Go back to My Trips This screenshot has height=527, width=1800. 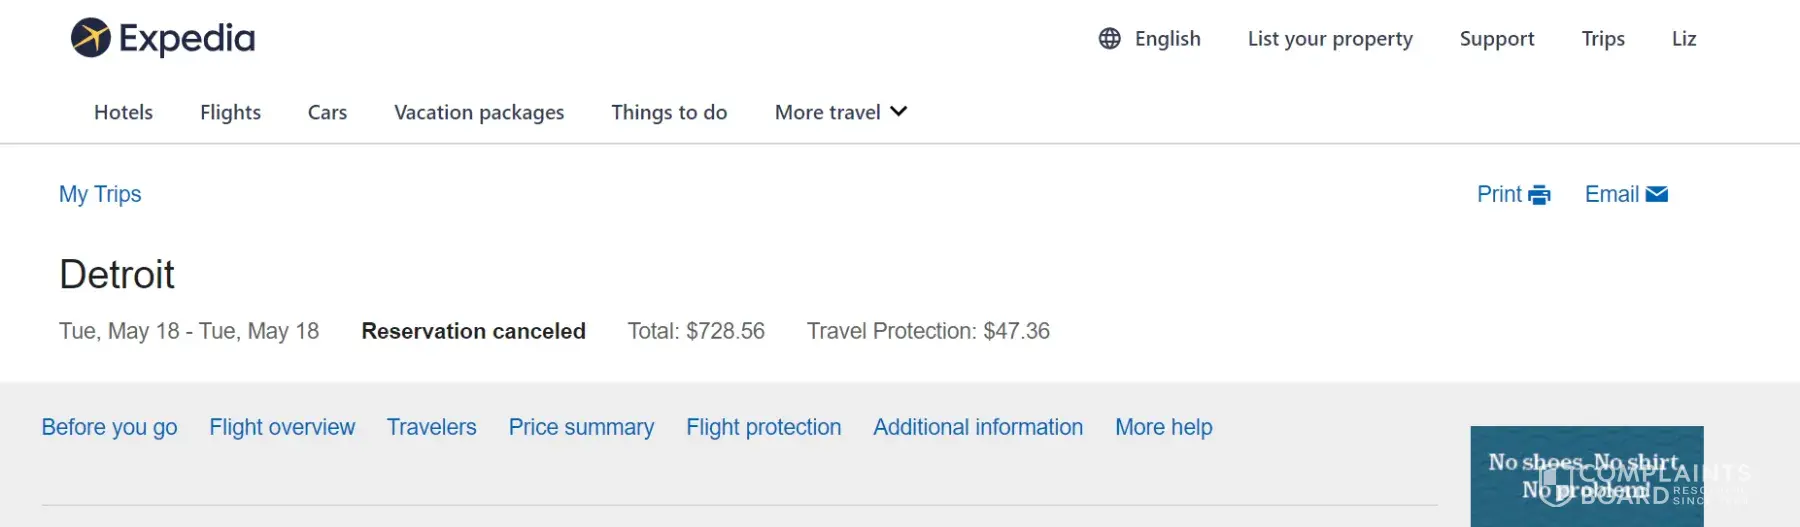point(100,194)
